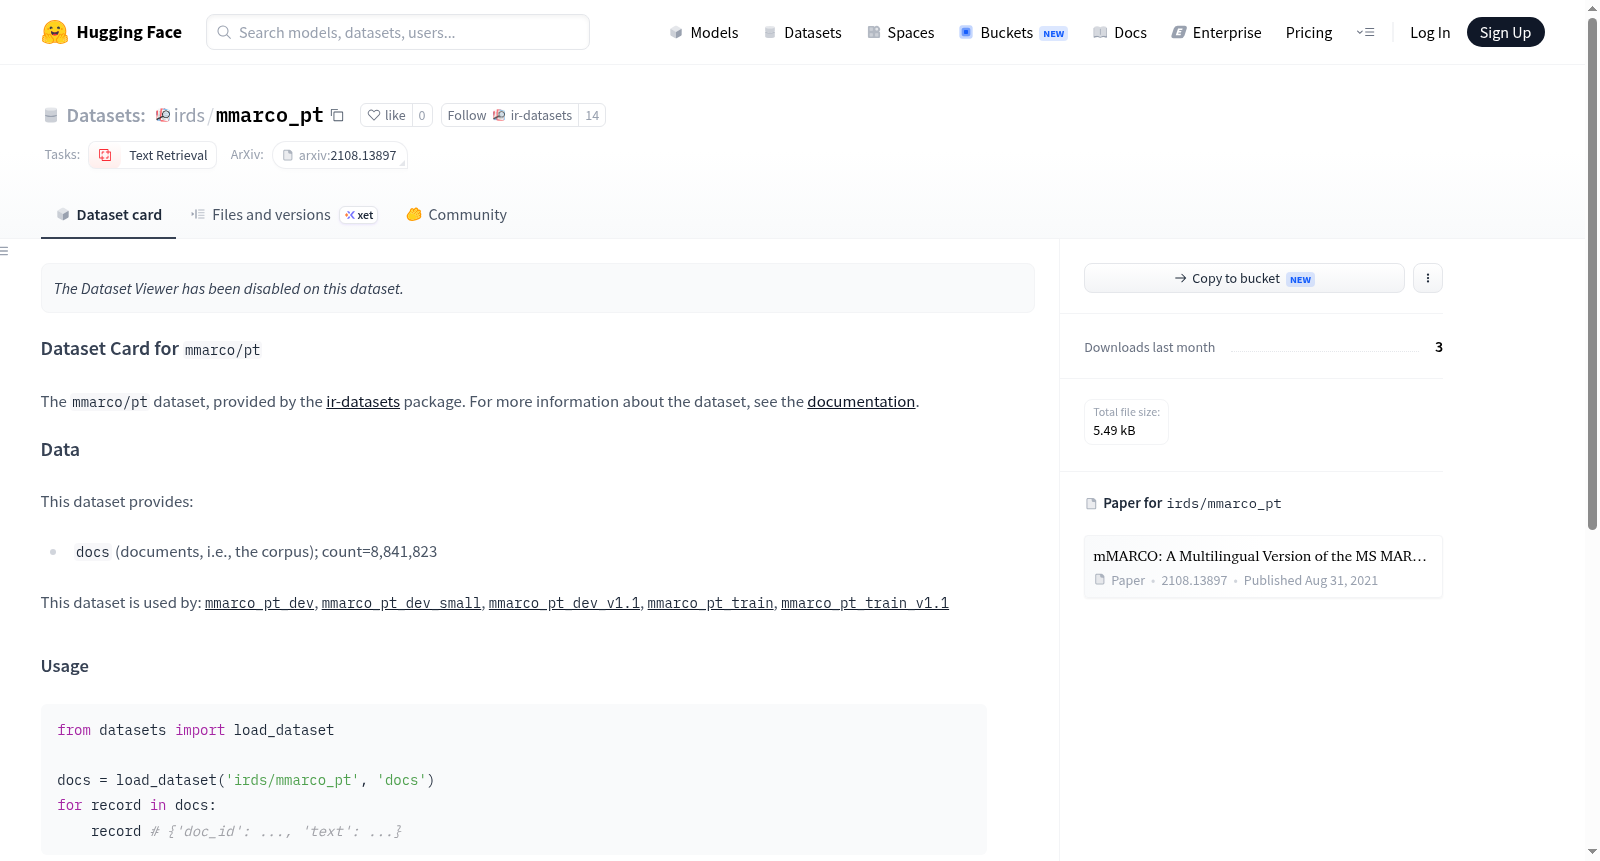Select the Text Retrieval task tag
Viewport: 1600px width, 861px height.
(153, 155)
